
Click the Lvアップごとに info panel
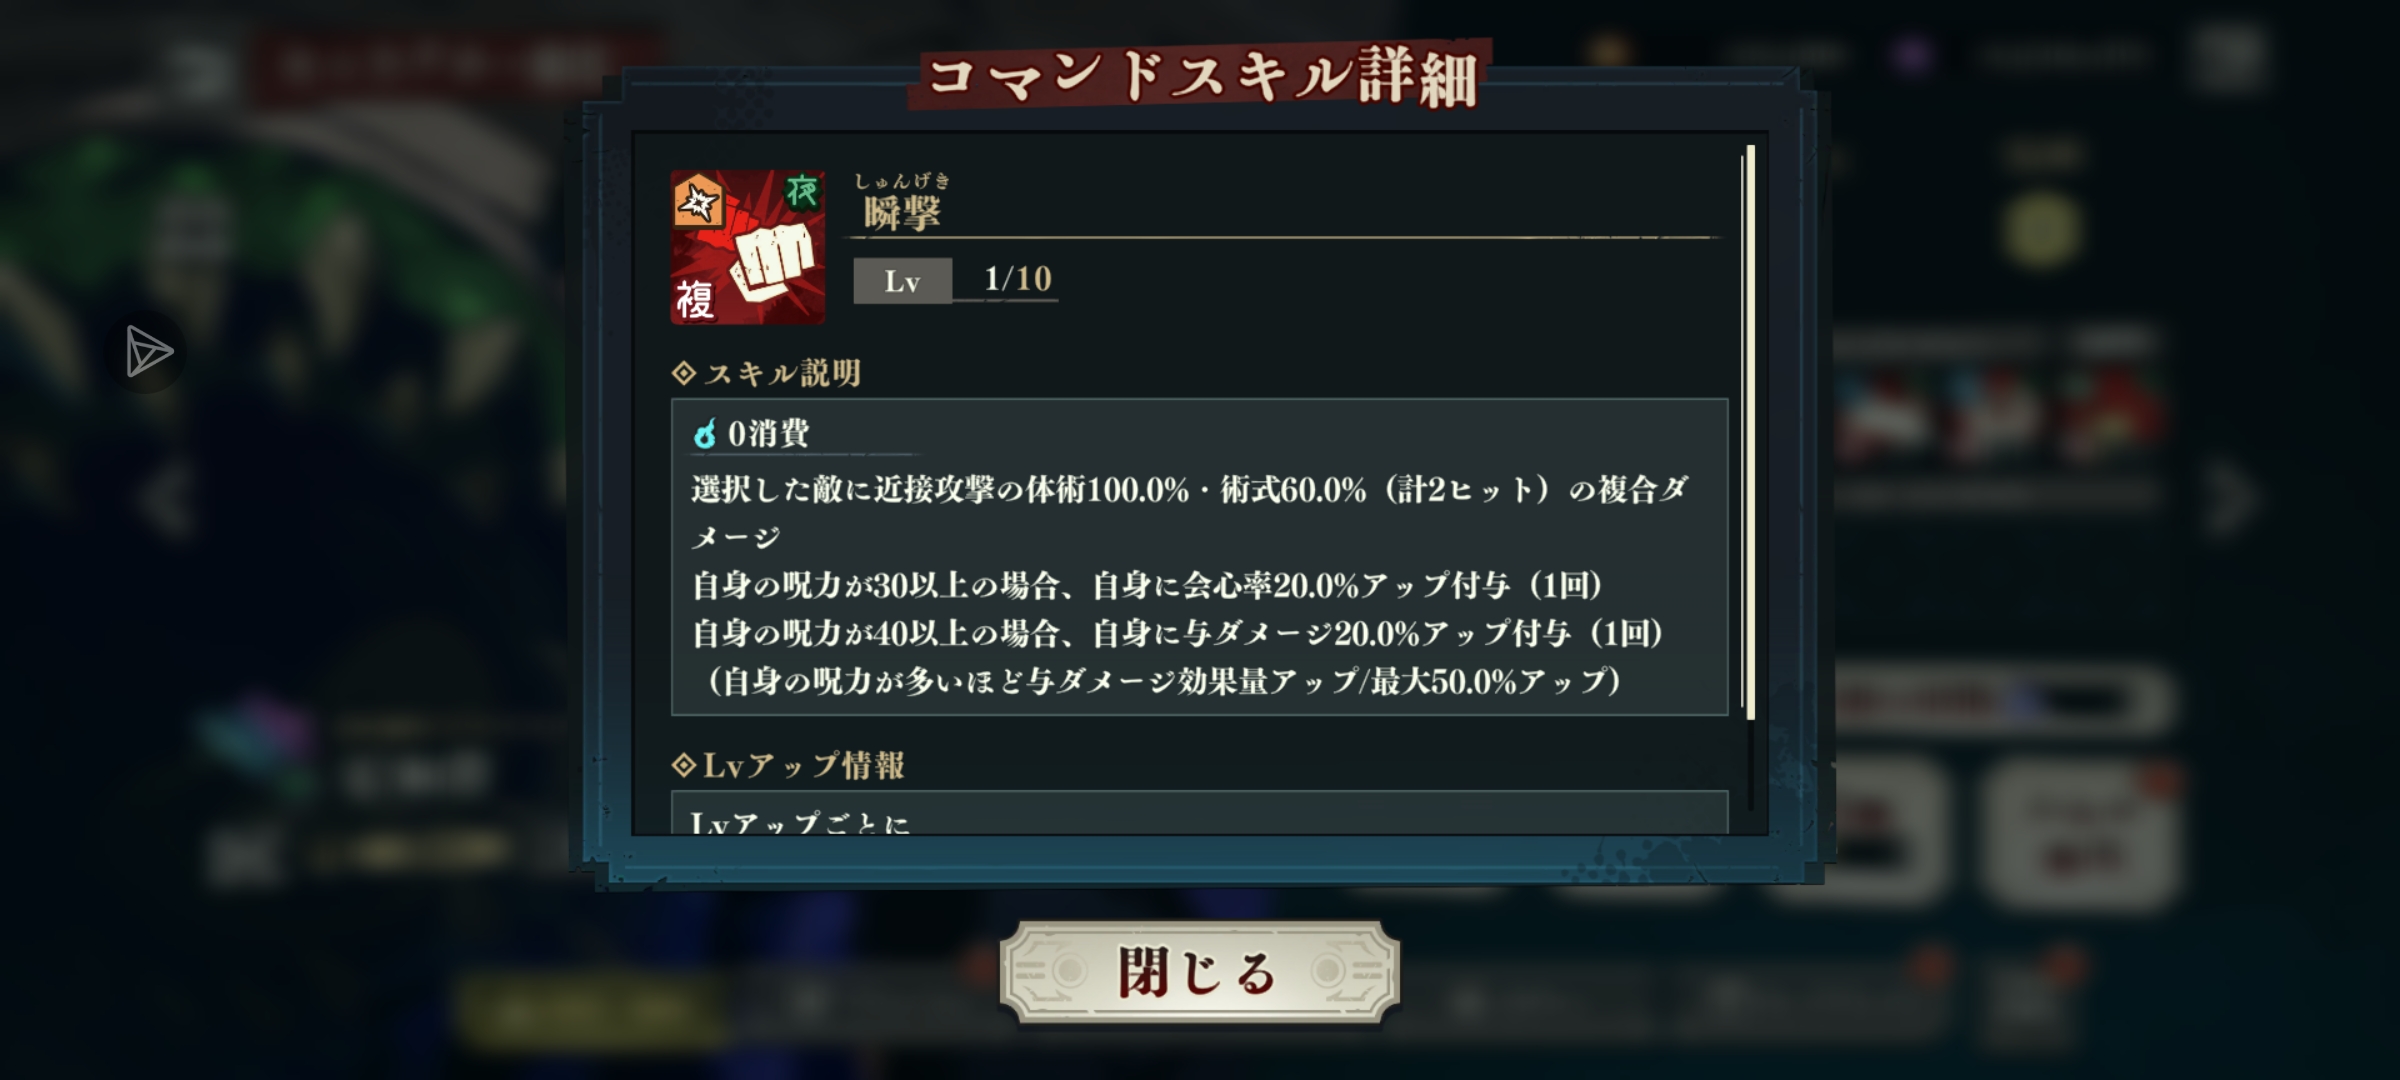[x=1199, y=812]
